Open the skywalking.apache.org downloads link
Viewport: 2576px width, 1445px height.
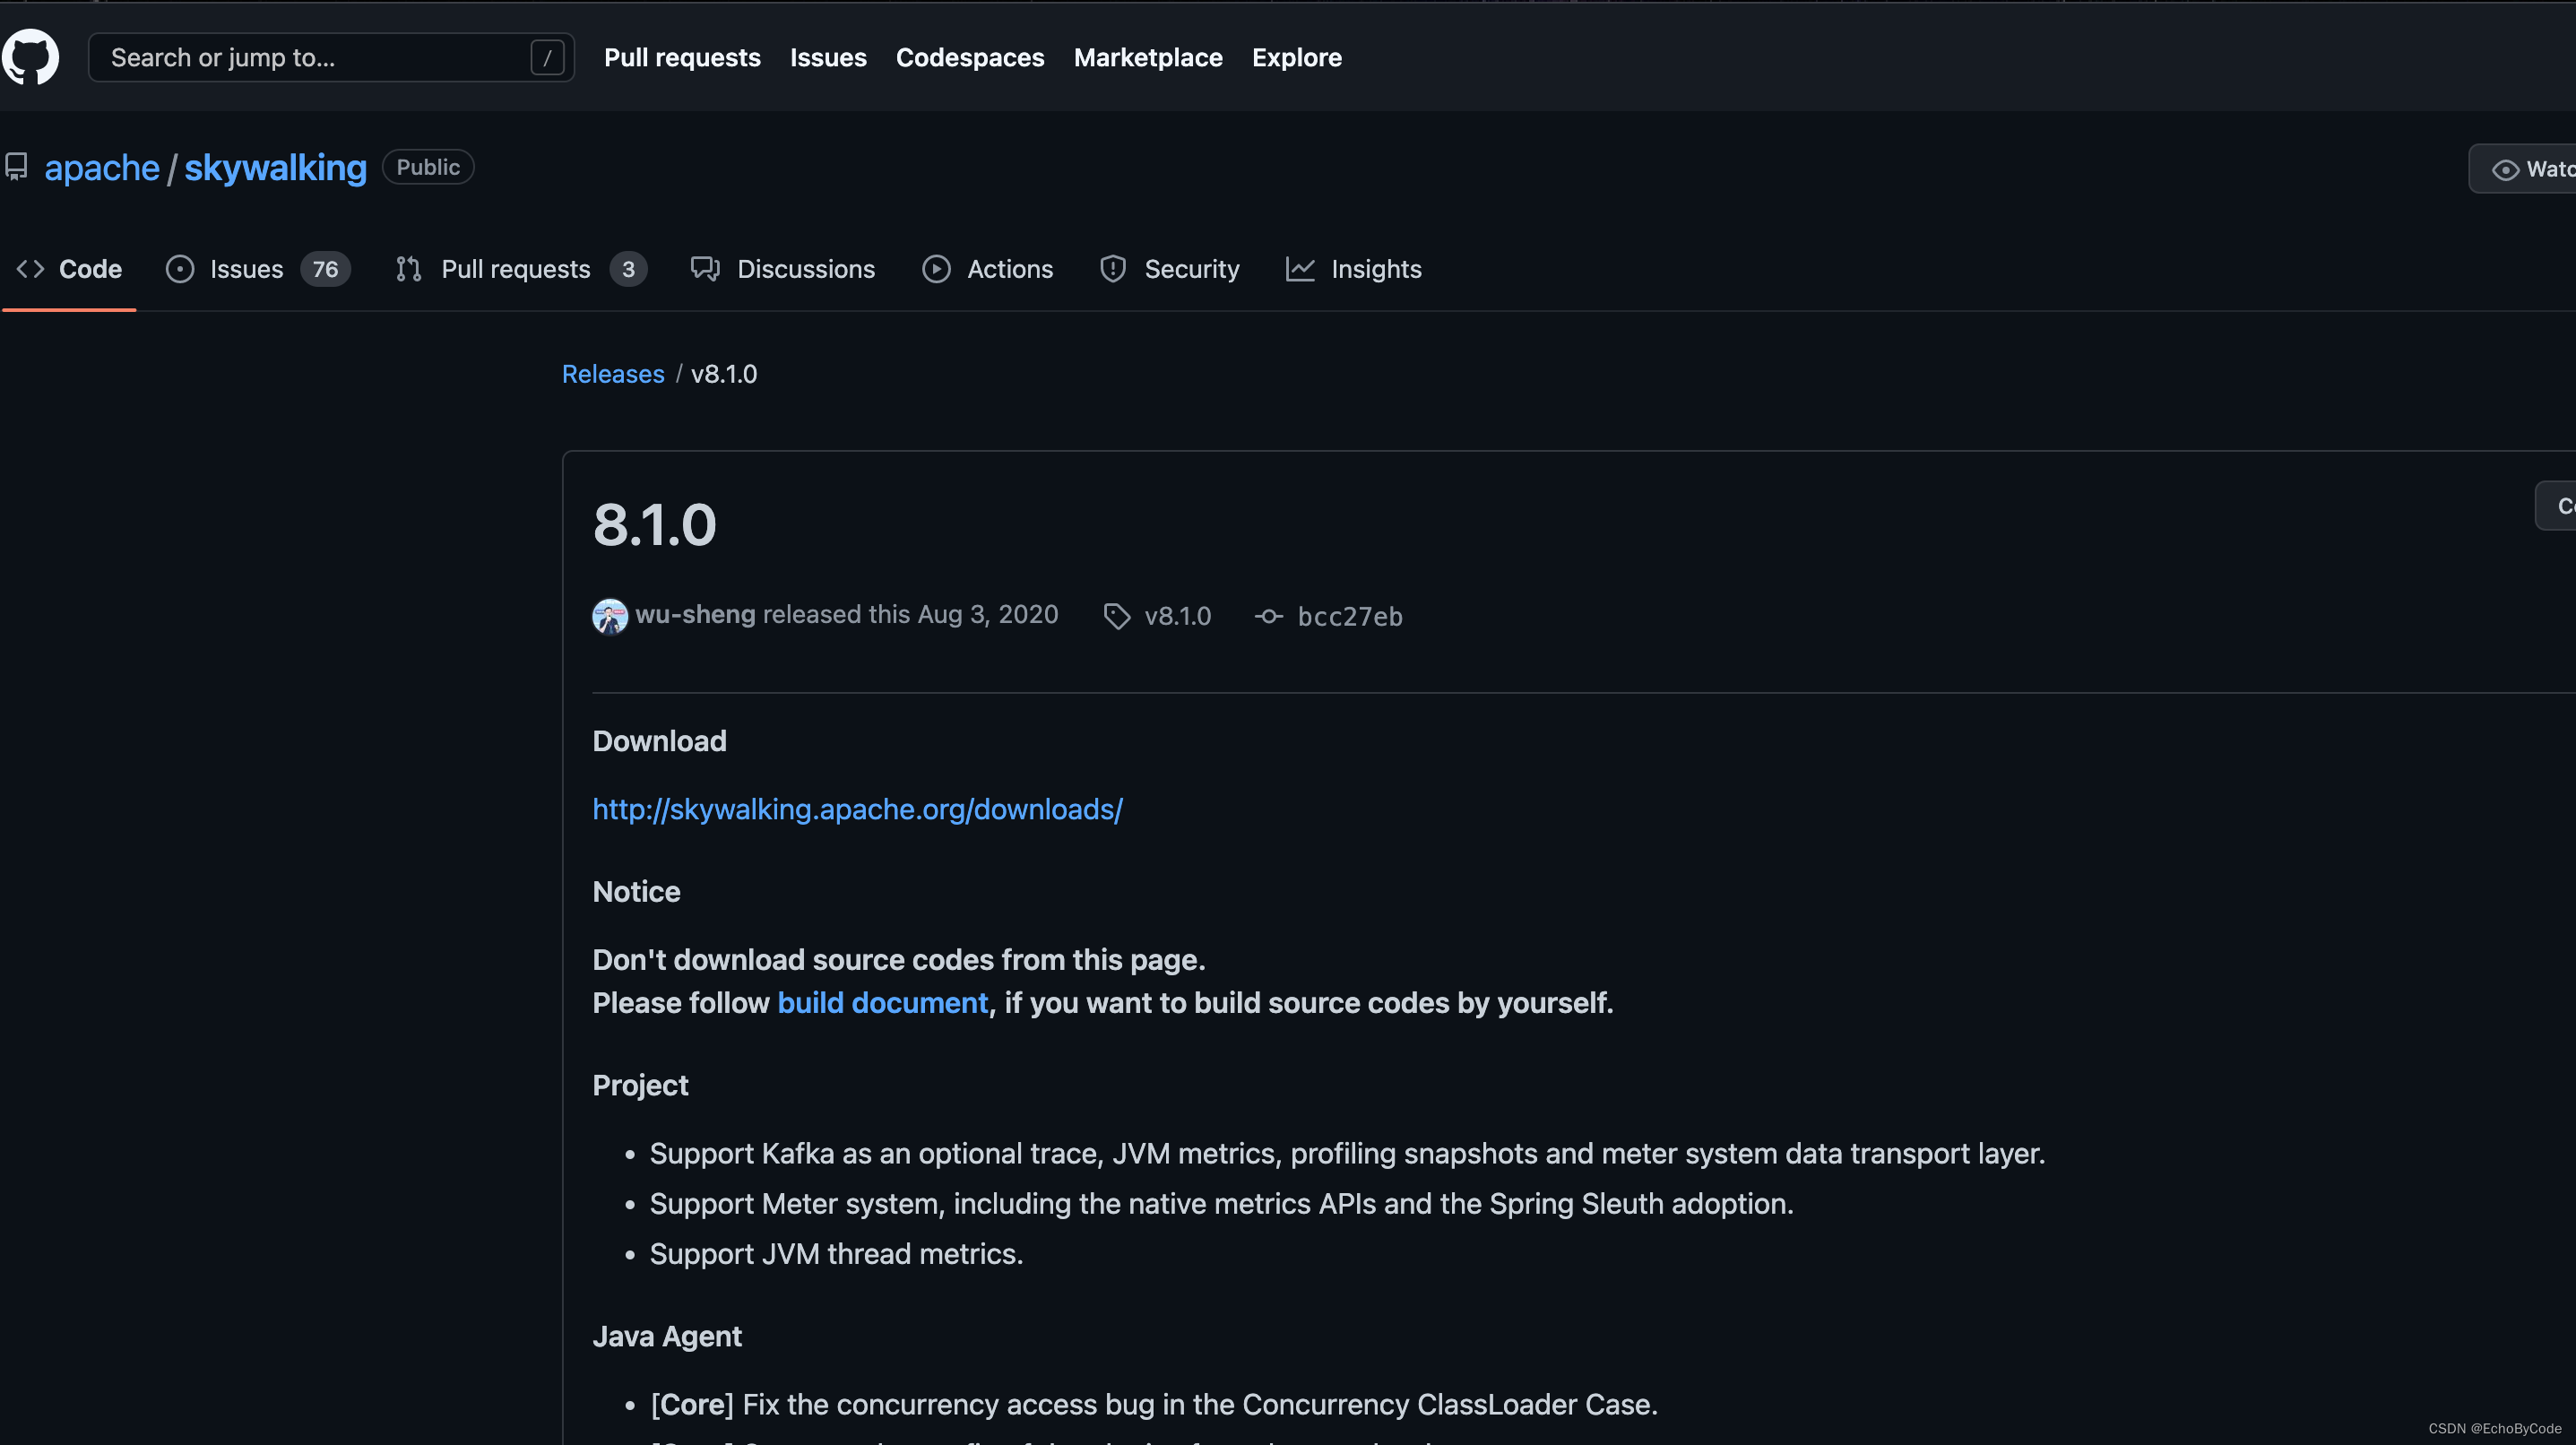click(x=857, y=809)
